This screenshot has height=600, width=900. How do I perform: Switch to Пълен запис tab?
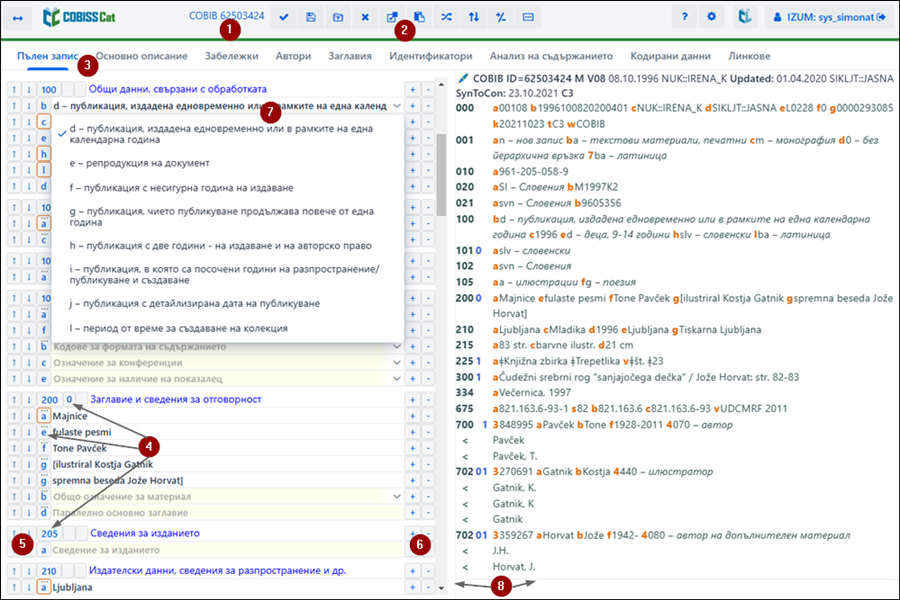pos(48,56)
